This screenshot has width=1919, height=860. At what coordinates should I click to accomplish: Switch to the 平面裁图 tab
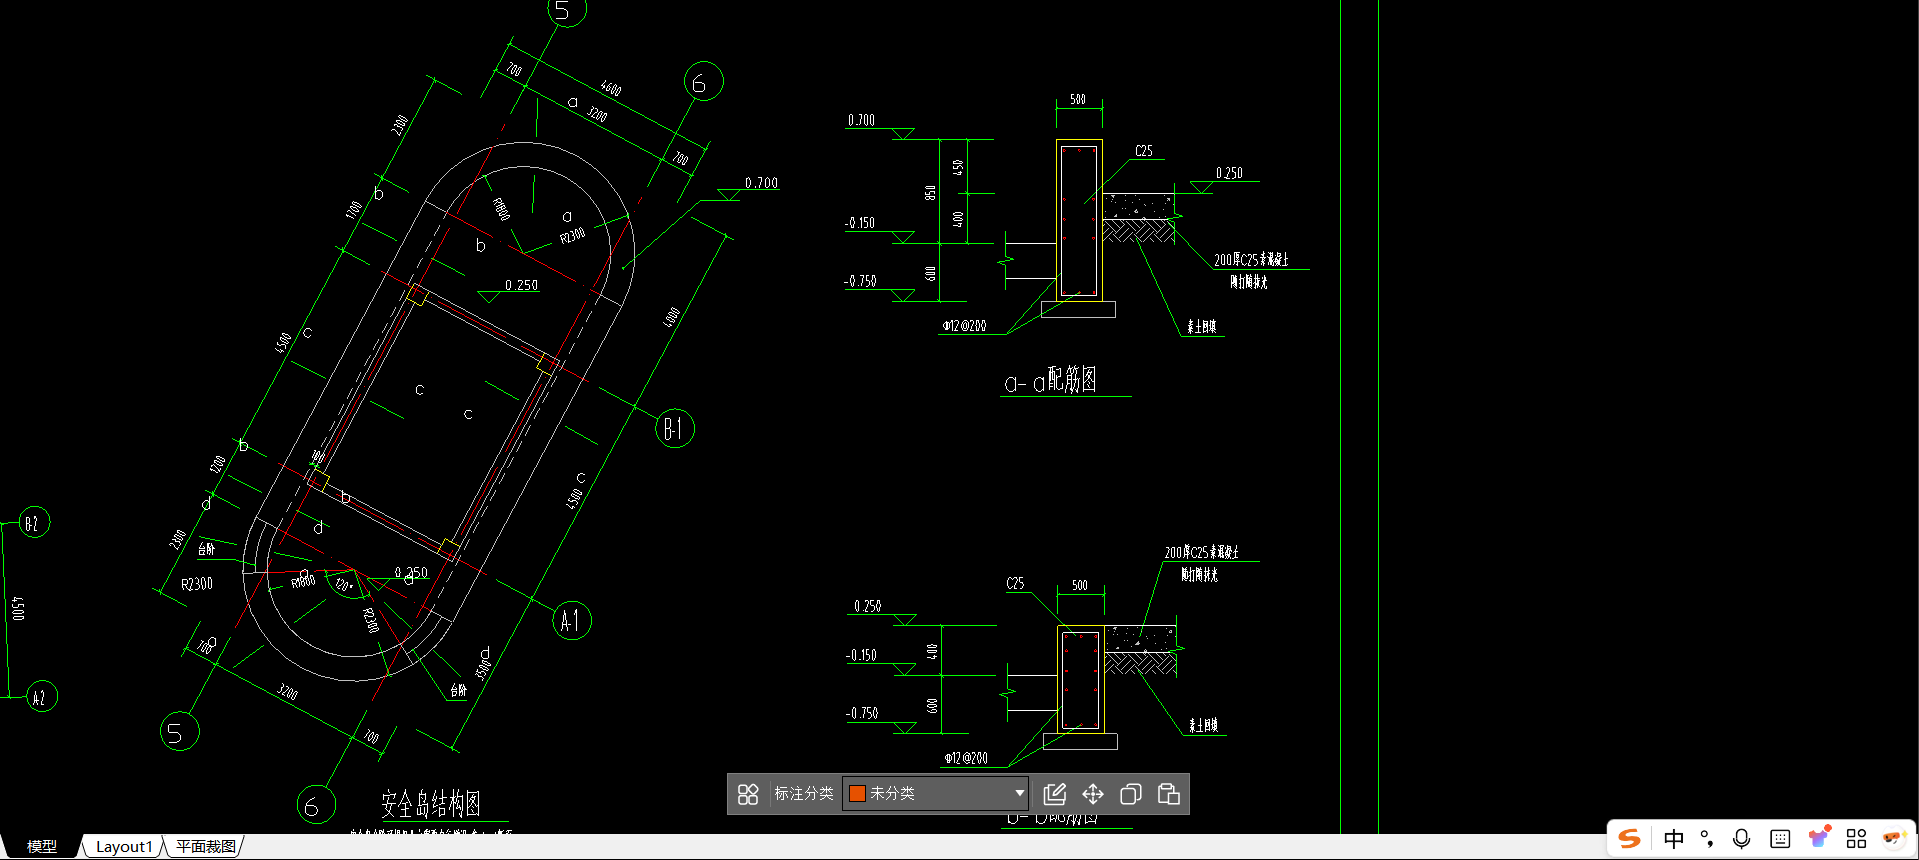point(206,846)
